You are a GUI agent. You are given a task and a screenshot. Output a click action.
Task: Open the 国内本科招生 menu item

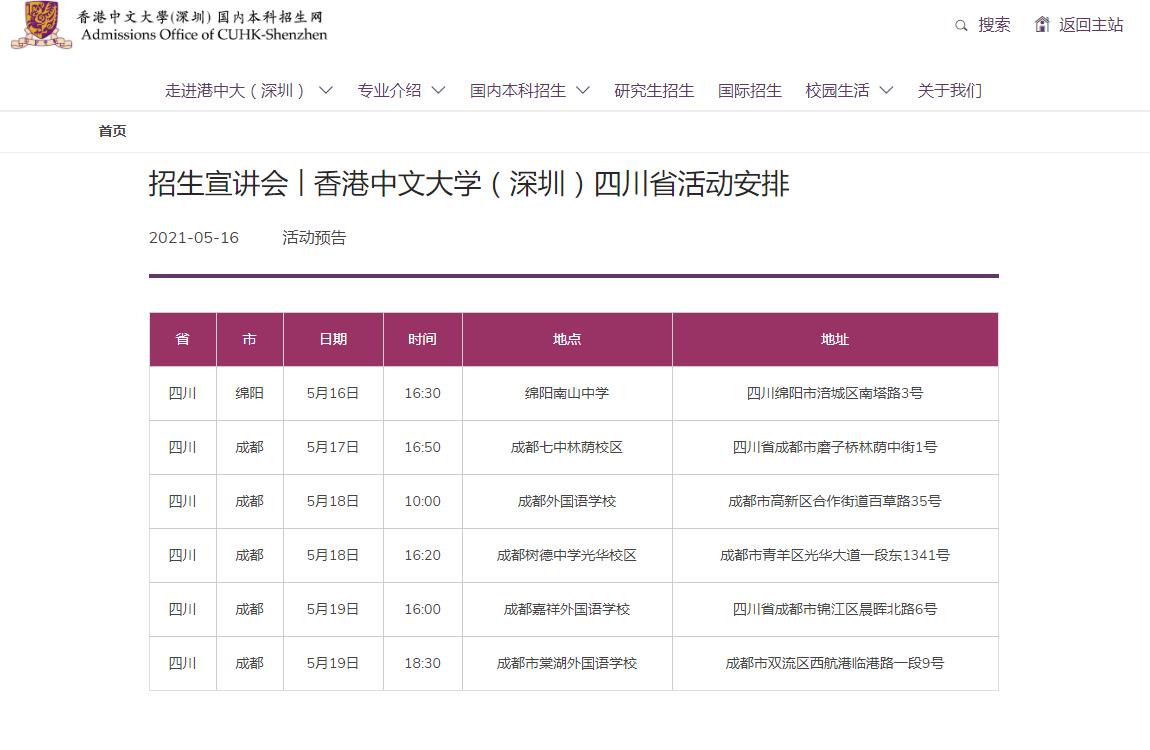517,90
